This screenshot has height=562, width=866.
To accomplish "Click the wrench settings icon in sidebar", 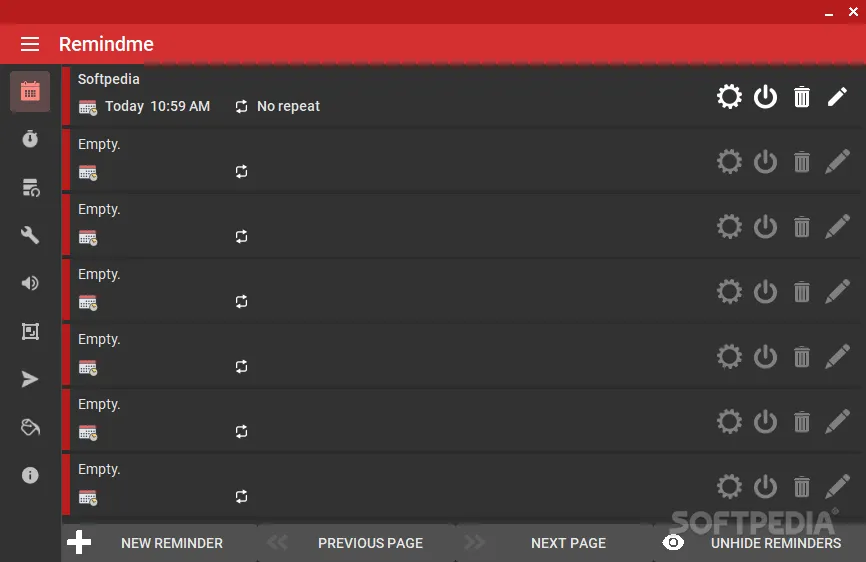I will [x=30, y=235].
